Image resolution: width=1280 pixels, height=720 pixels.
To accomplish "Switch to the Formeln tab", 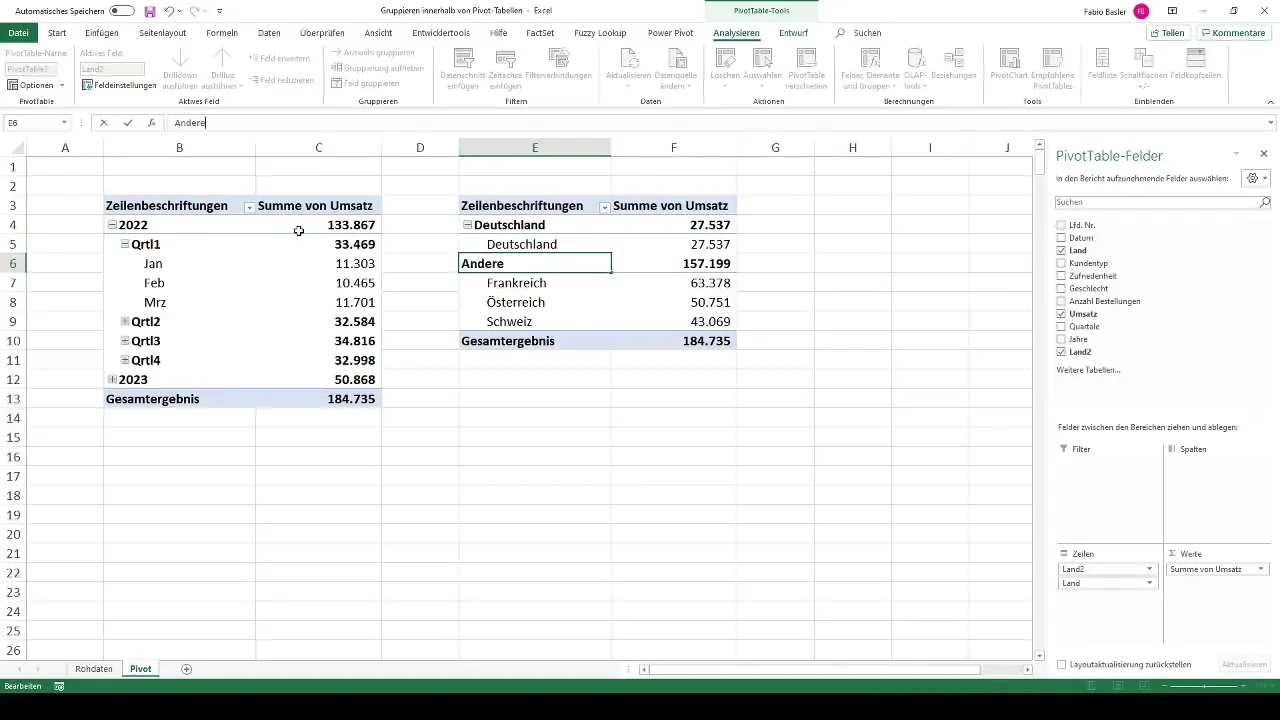I will (222, 33).
